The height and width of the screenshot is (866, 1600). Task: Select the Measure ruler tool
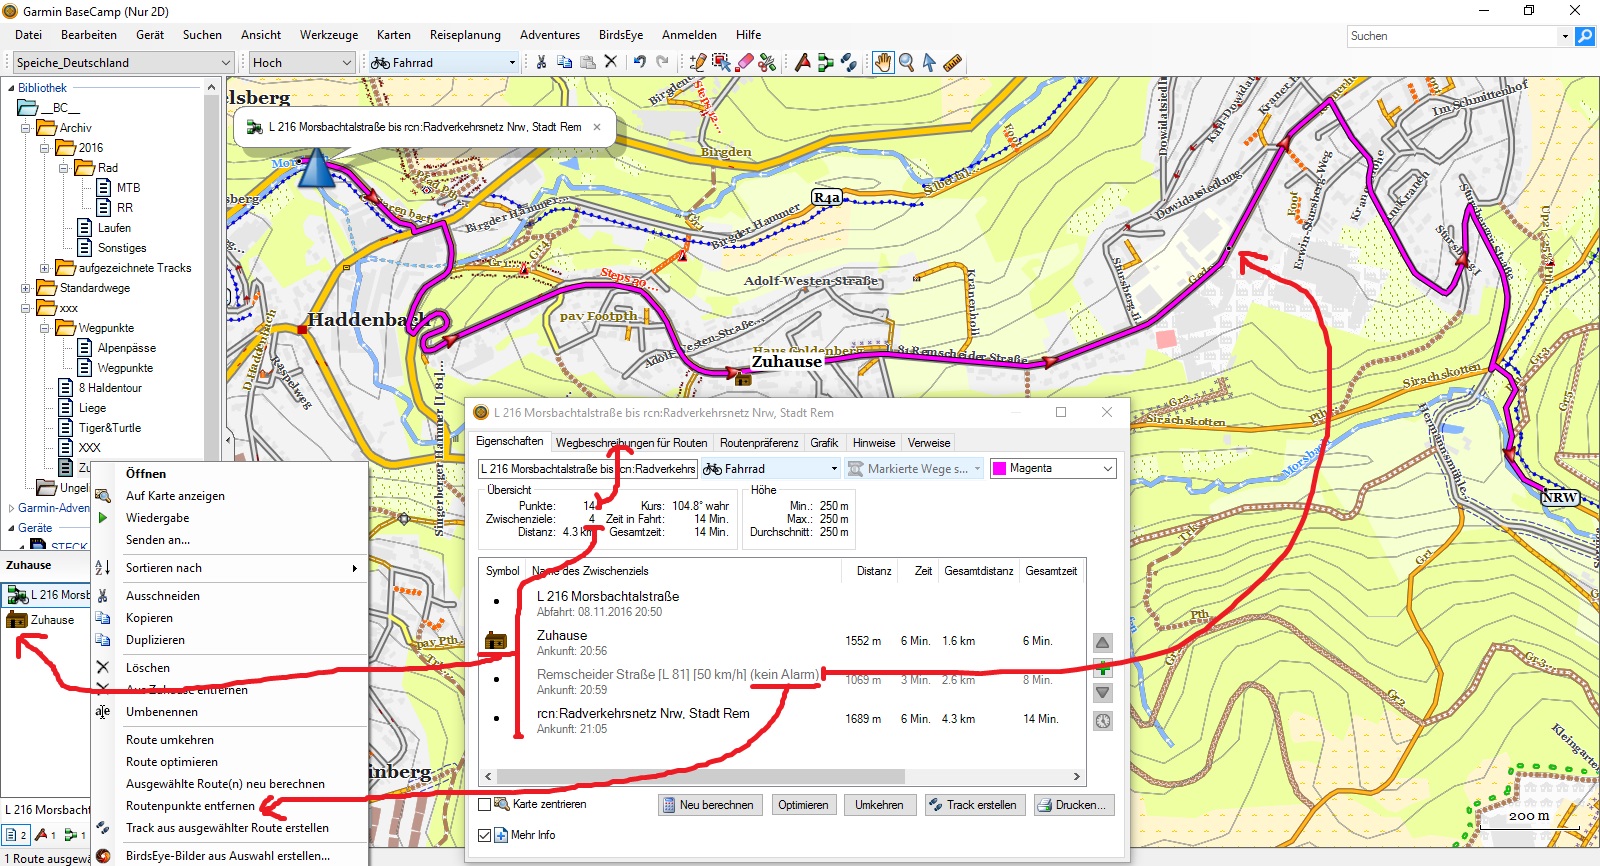952,62
